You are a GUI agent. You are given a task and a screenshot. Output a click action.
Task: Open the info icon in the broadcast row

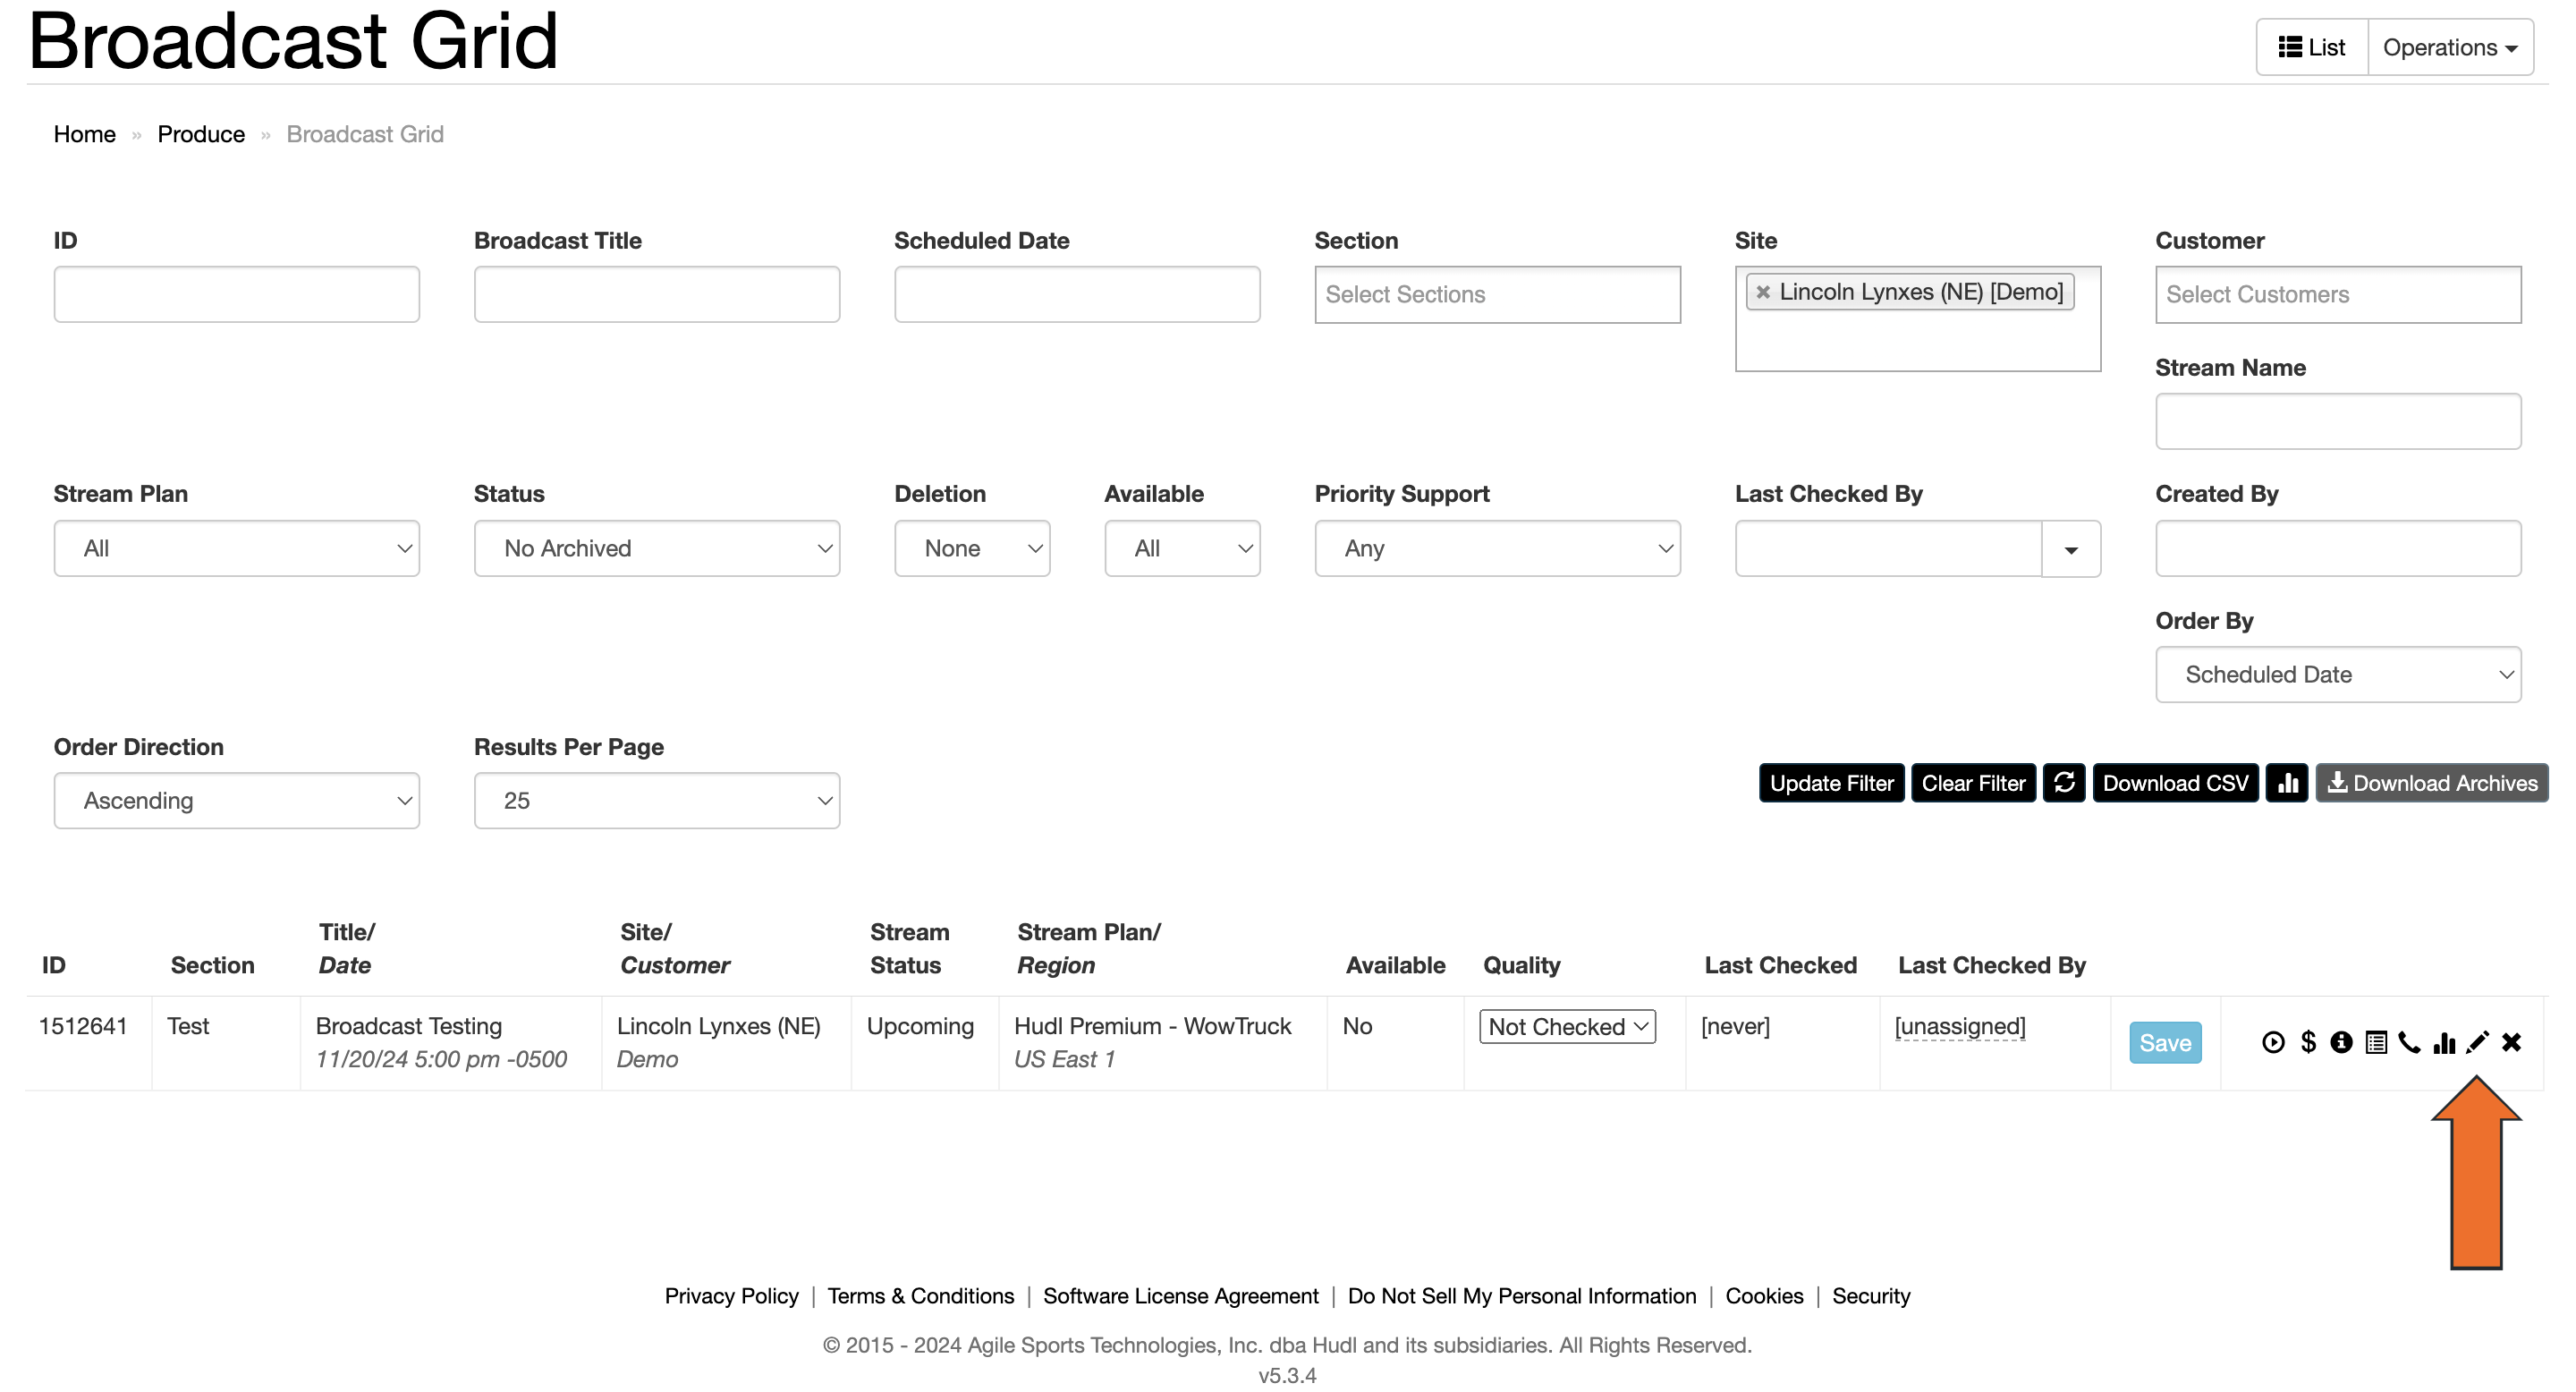tap(2341, 1043)
